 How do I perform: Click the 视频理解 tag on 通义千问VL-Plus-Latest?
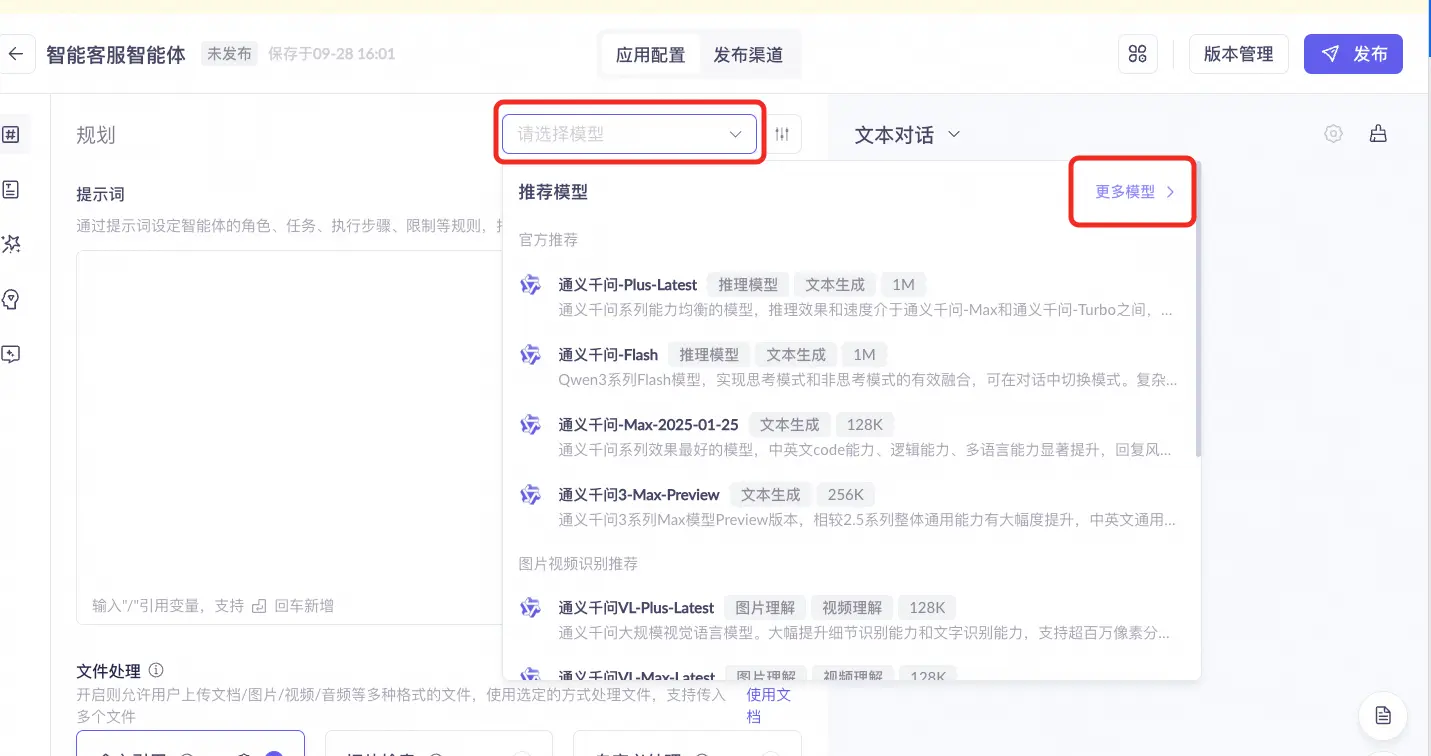point(852,607)
